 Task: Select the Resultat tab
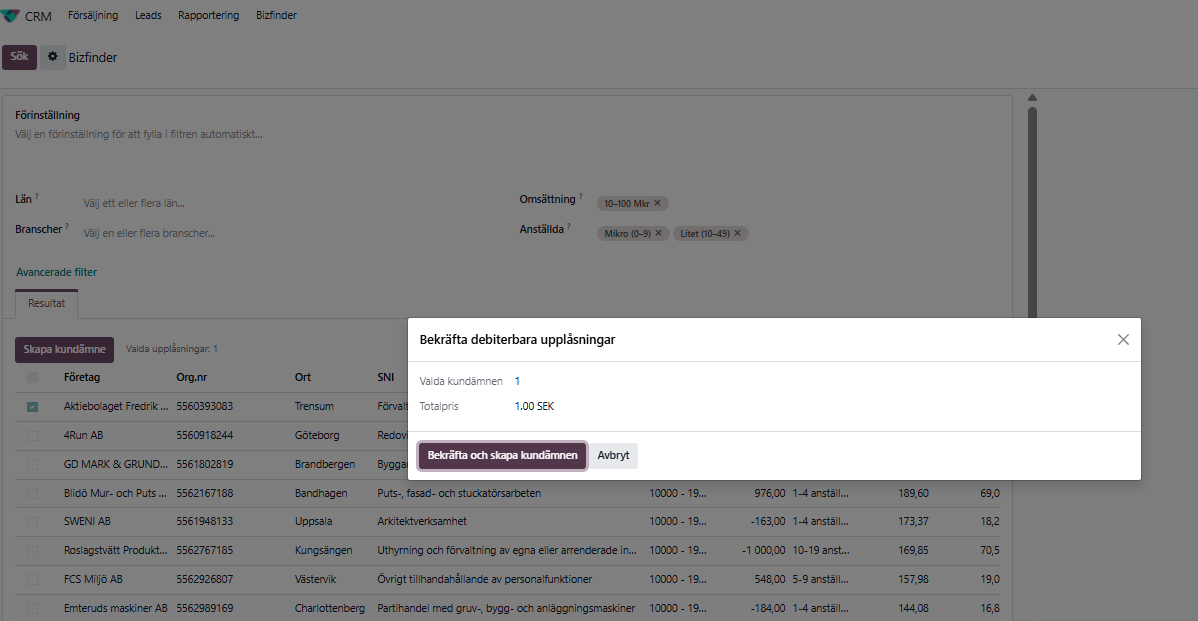click(x=47, y=303)
